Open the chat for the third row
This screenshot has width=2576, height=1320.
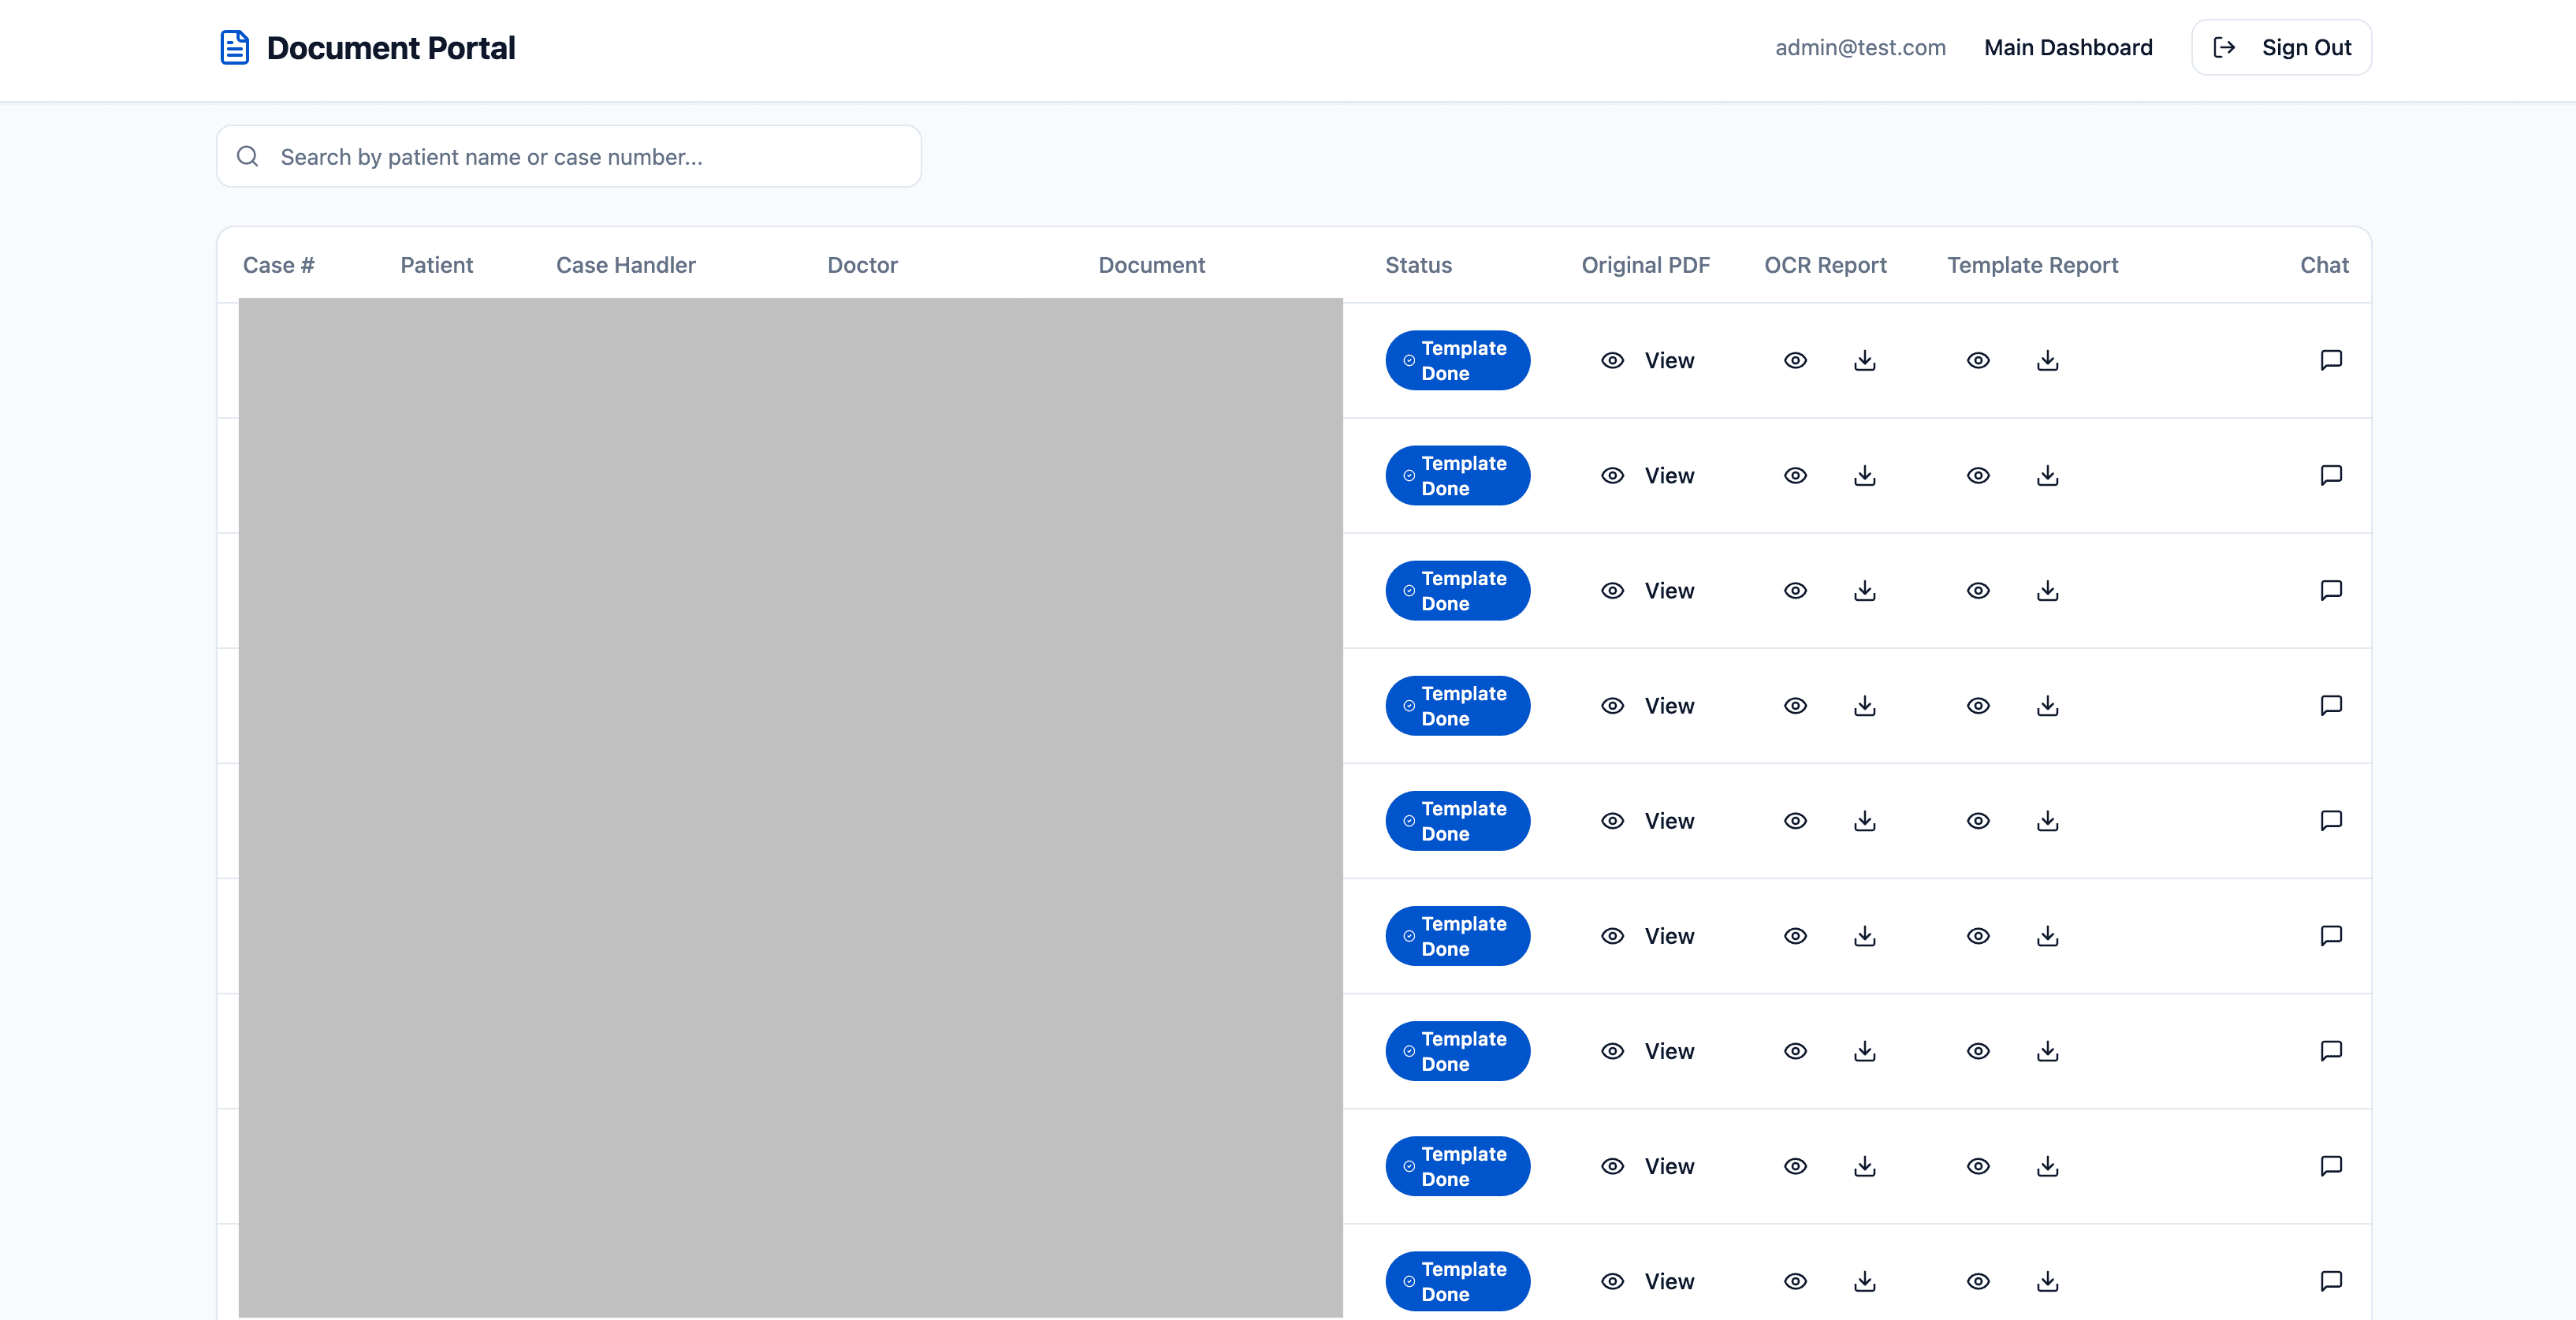(x=2331, y=590)
